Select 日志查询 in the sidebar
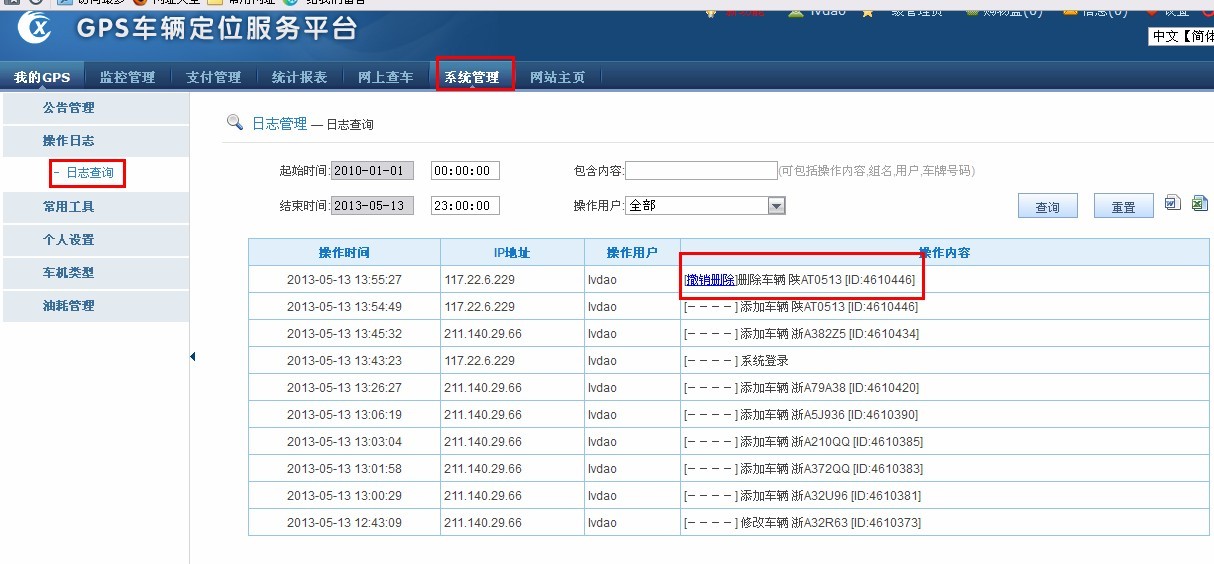 point(89,173)
